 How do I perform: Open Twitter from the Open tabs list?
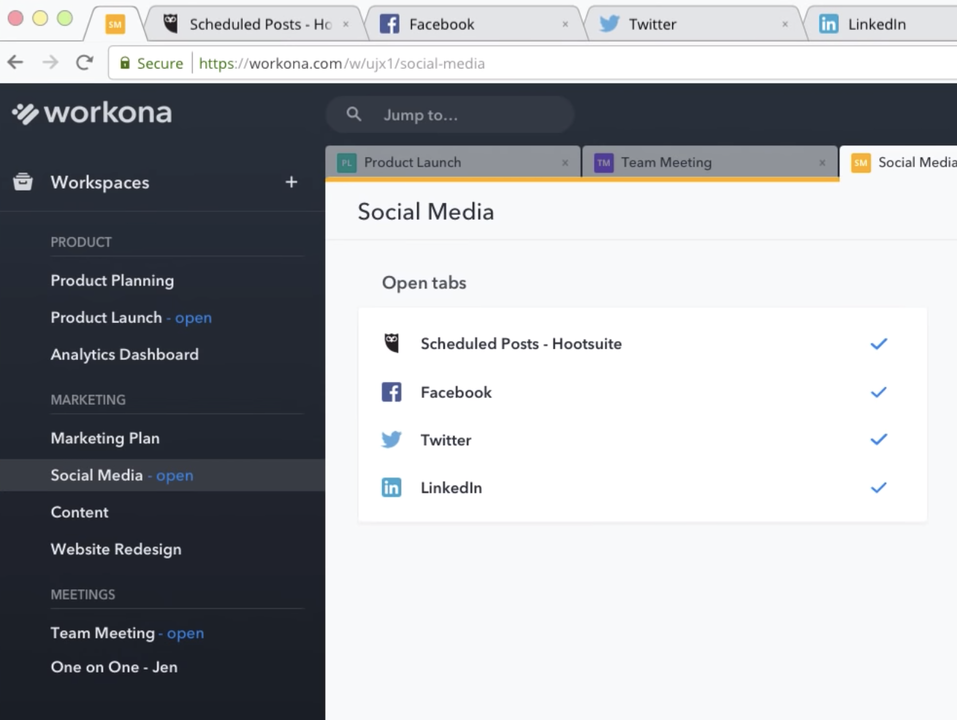click(446, 440)
